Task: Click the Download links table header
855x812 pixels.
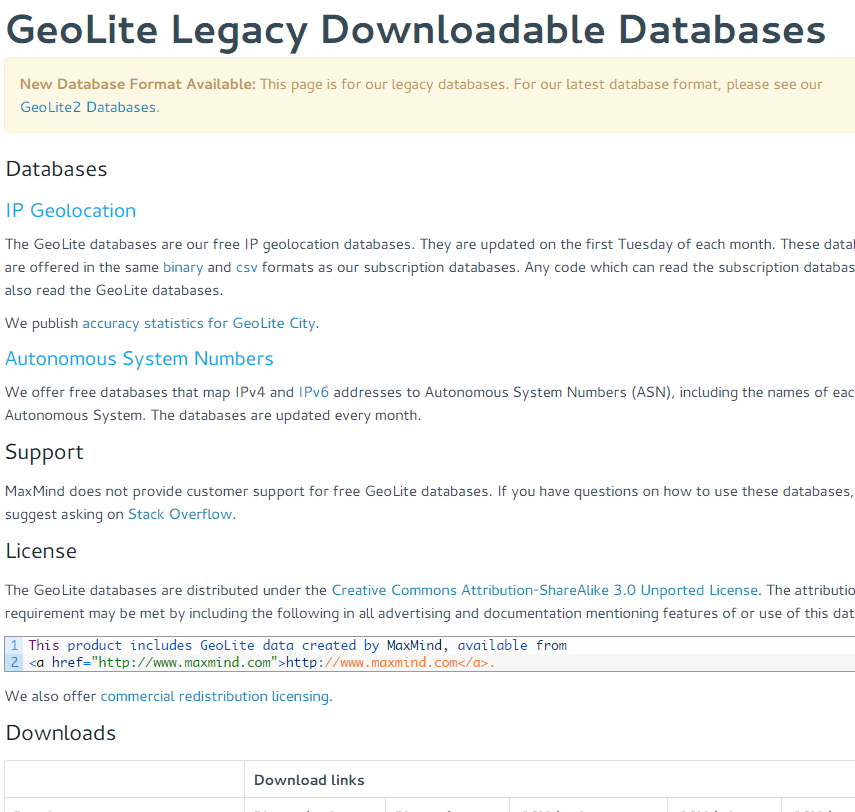Action: click(x=309, y=780)
